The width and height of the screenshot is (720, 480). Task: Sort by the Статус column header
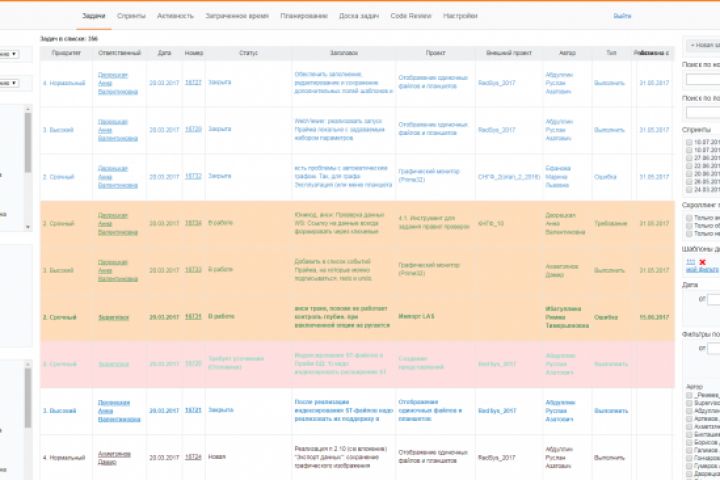248,53
